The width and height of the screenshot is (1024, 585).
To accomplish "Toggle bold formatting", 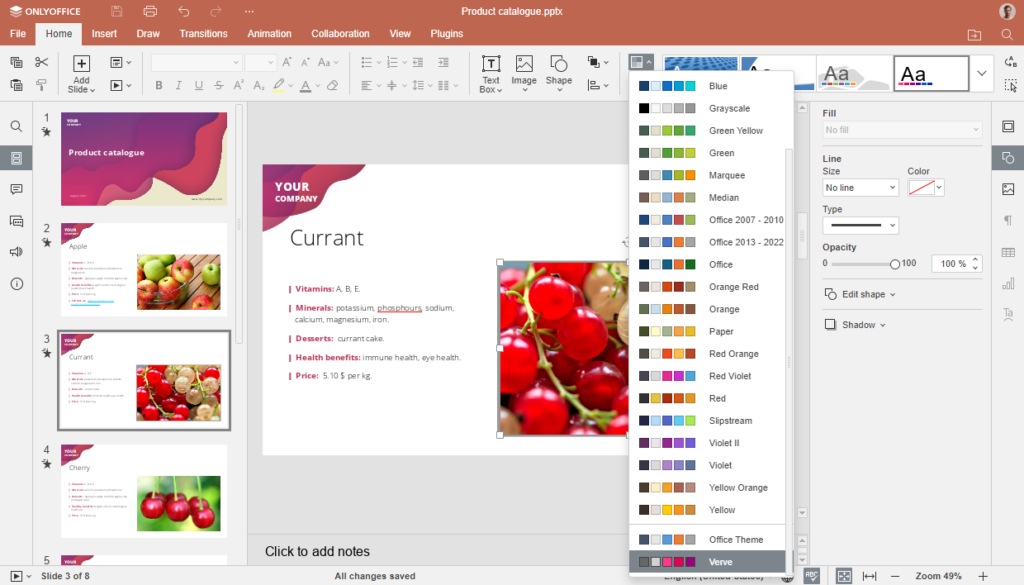I will [x=159, y=86].
